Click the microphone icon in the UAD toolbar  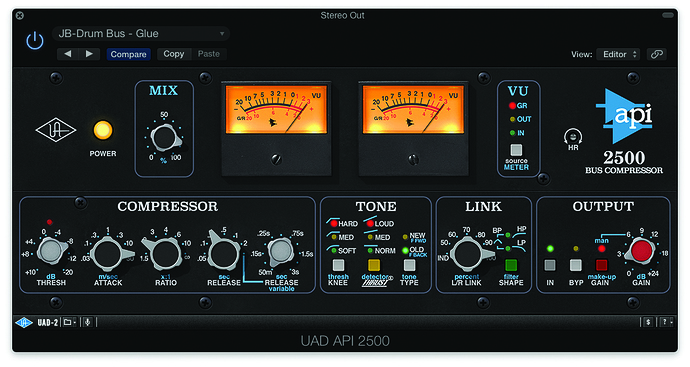point(87,323)
